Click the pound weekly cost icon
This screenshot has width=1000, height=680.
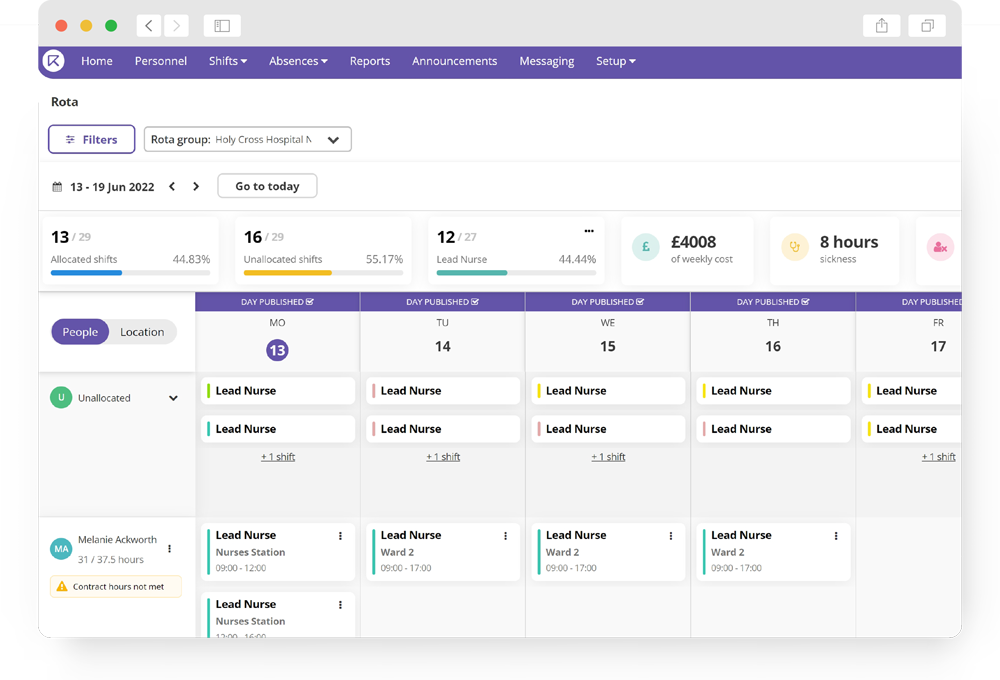[x=646, y=247]
